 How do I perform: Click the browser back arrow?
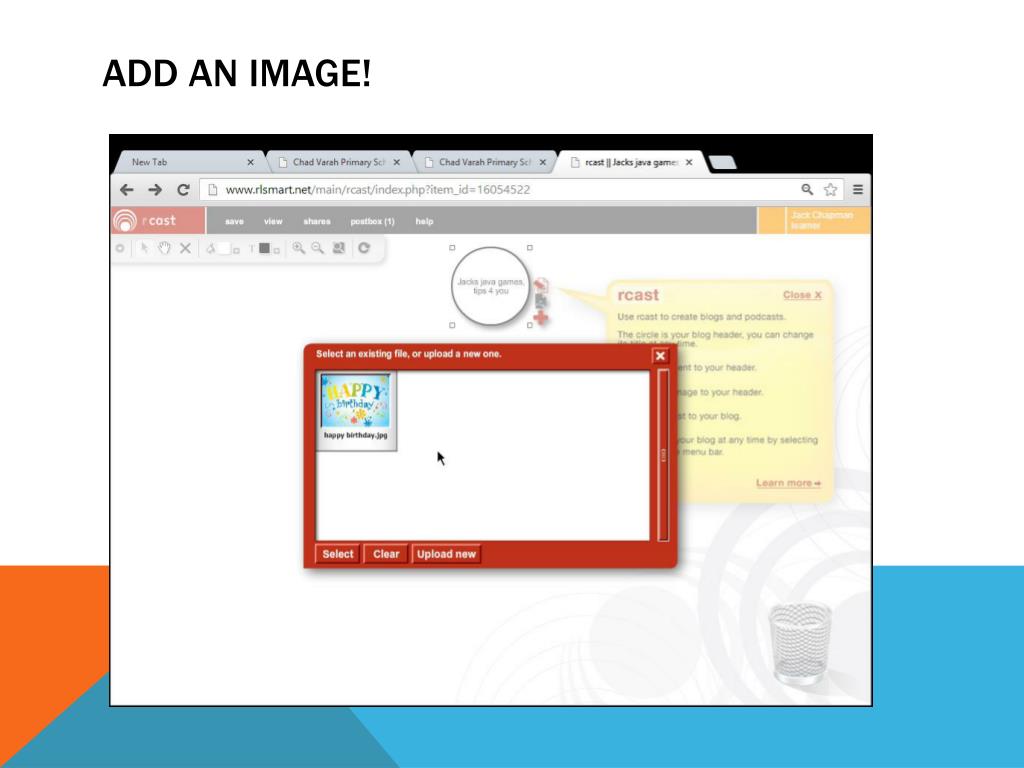click(127, 189)
